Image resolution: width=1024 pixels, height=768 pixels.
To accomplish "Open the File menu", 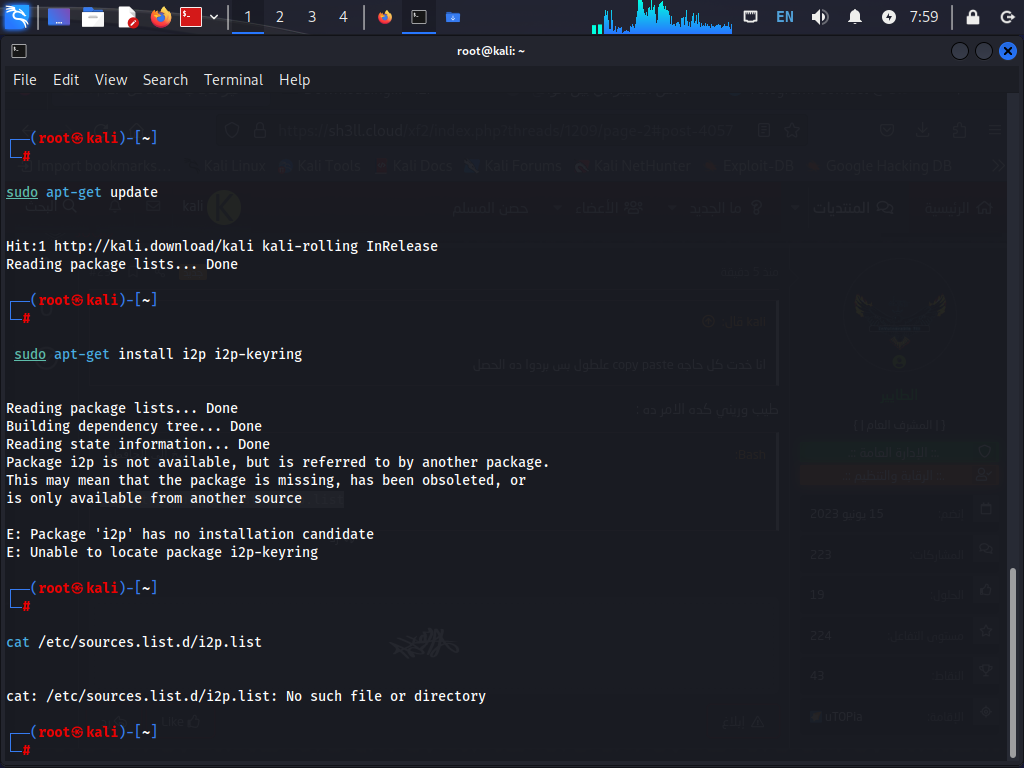I will tap(25, 80).
